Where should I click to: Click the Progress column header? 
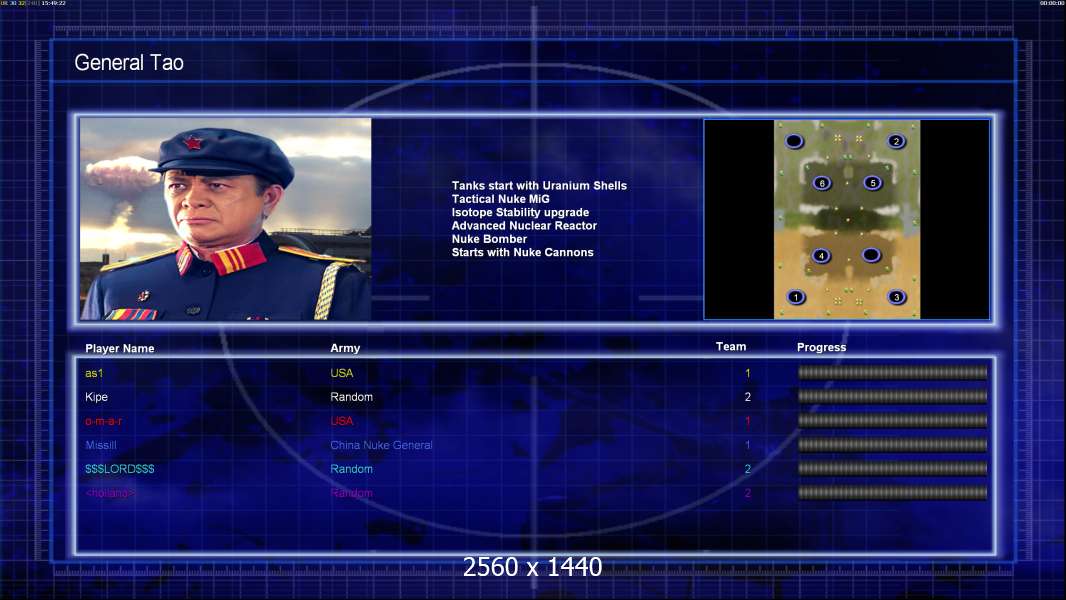821,347
